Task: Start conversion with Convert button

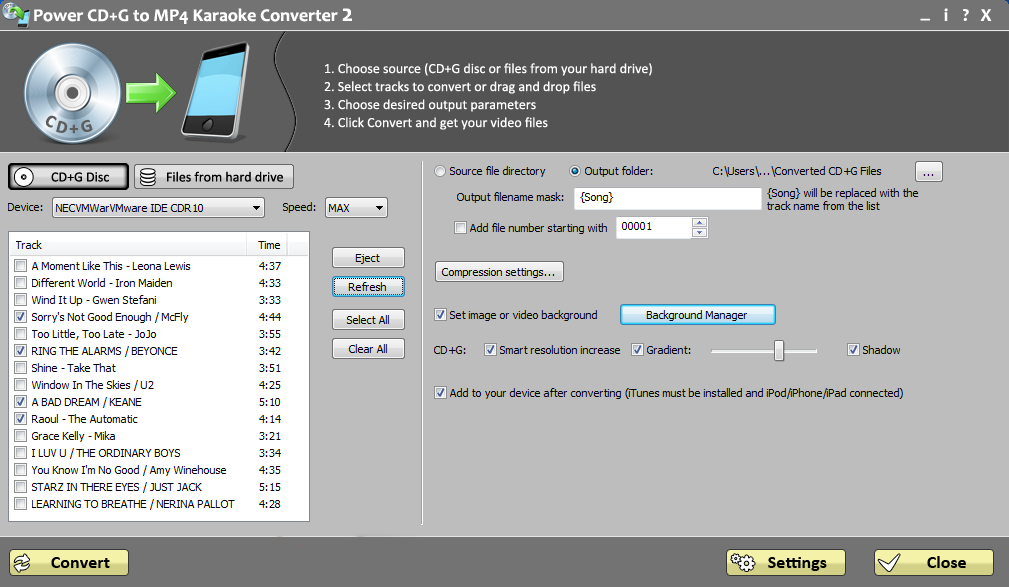Action: click(69, 563)
